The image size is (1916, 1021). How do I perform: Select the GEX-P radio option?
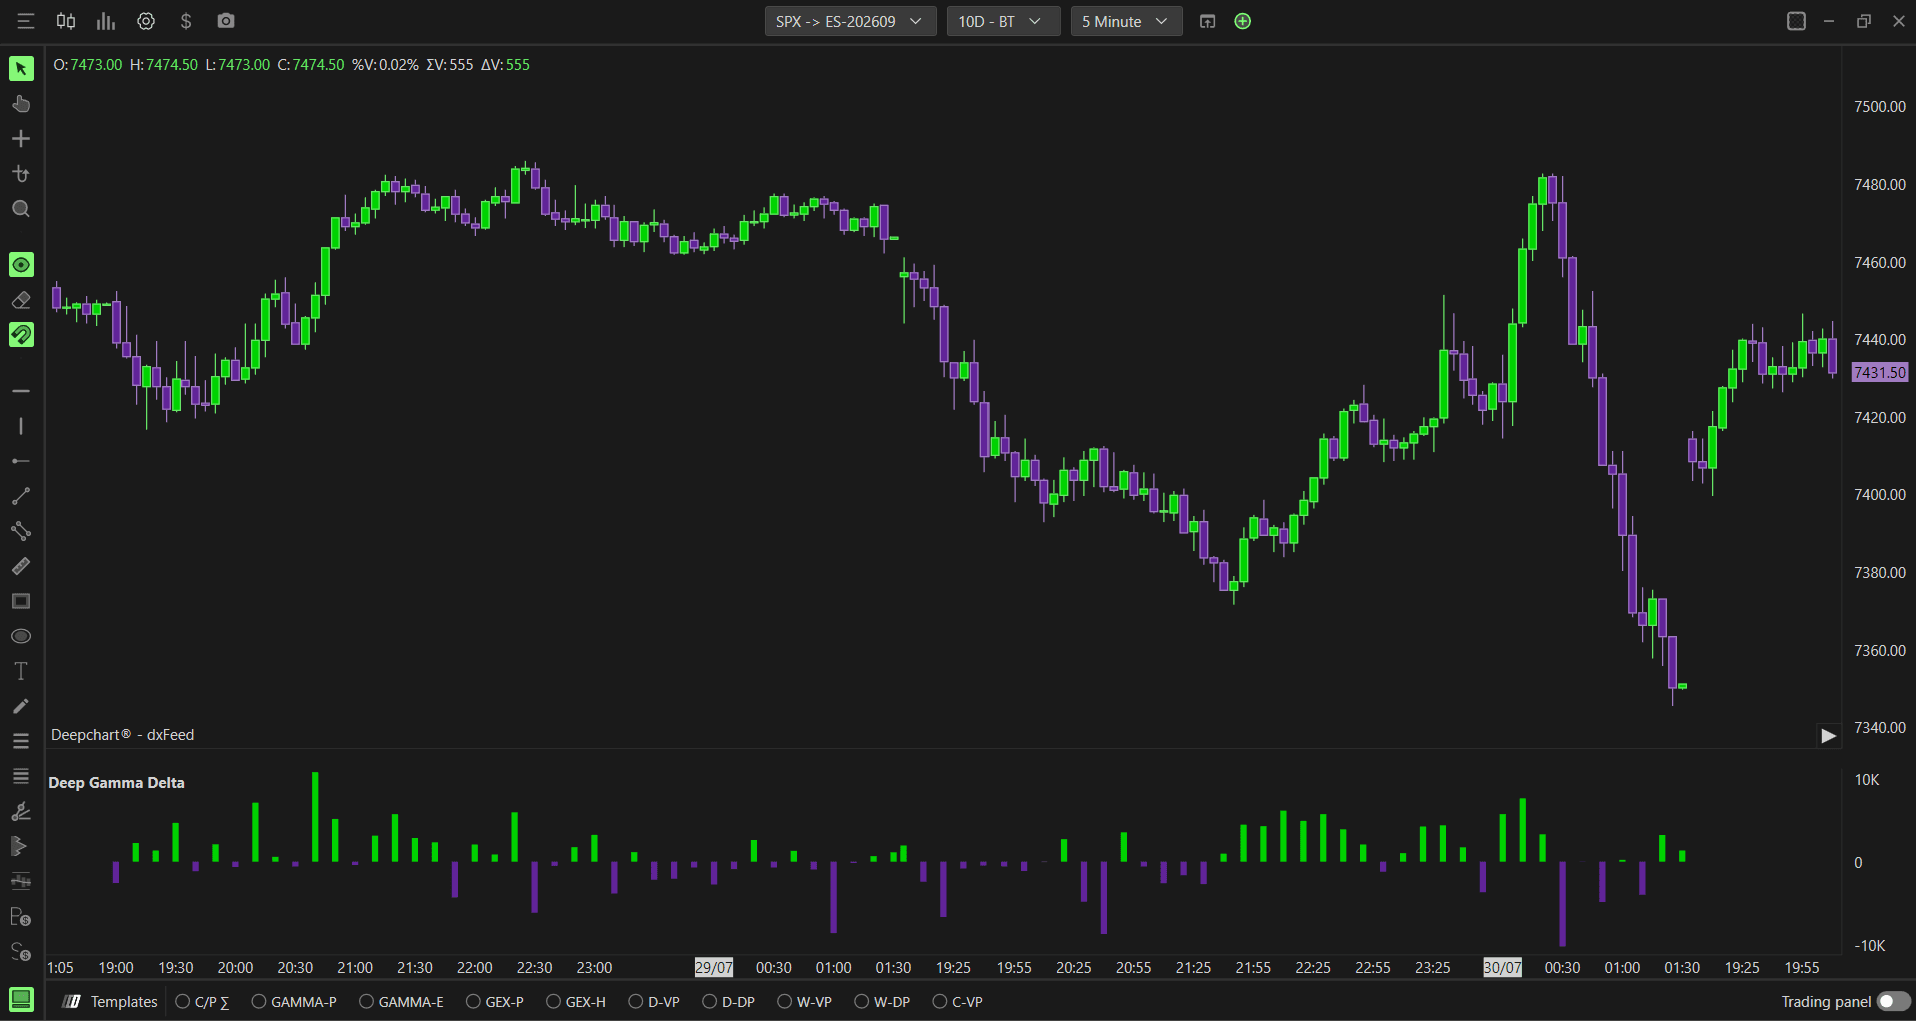pos(495,1002)
